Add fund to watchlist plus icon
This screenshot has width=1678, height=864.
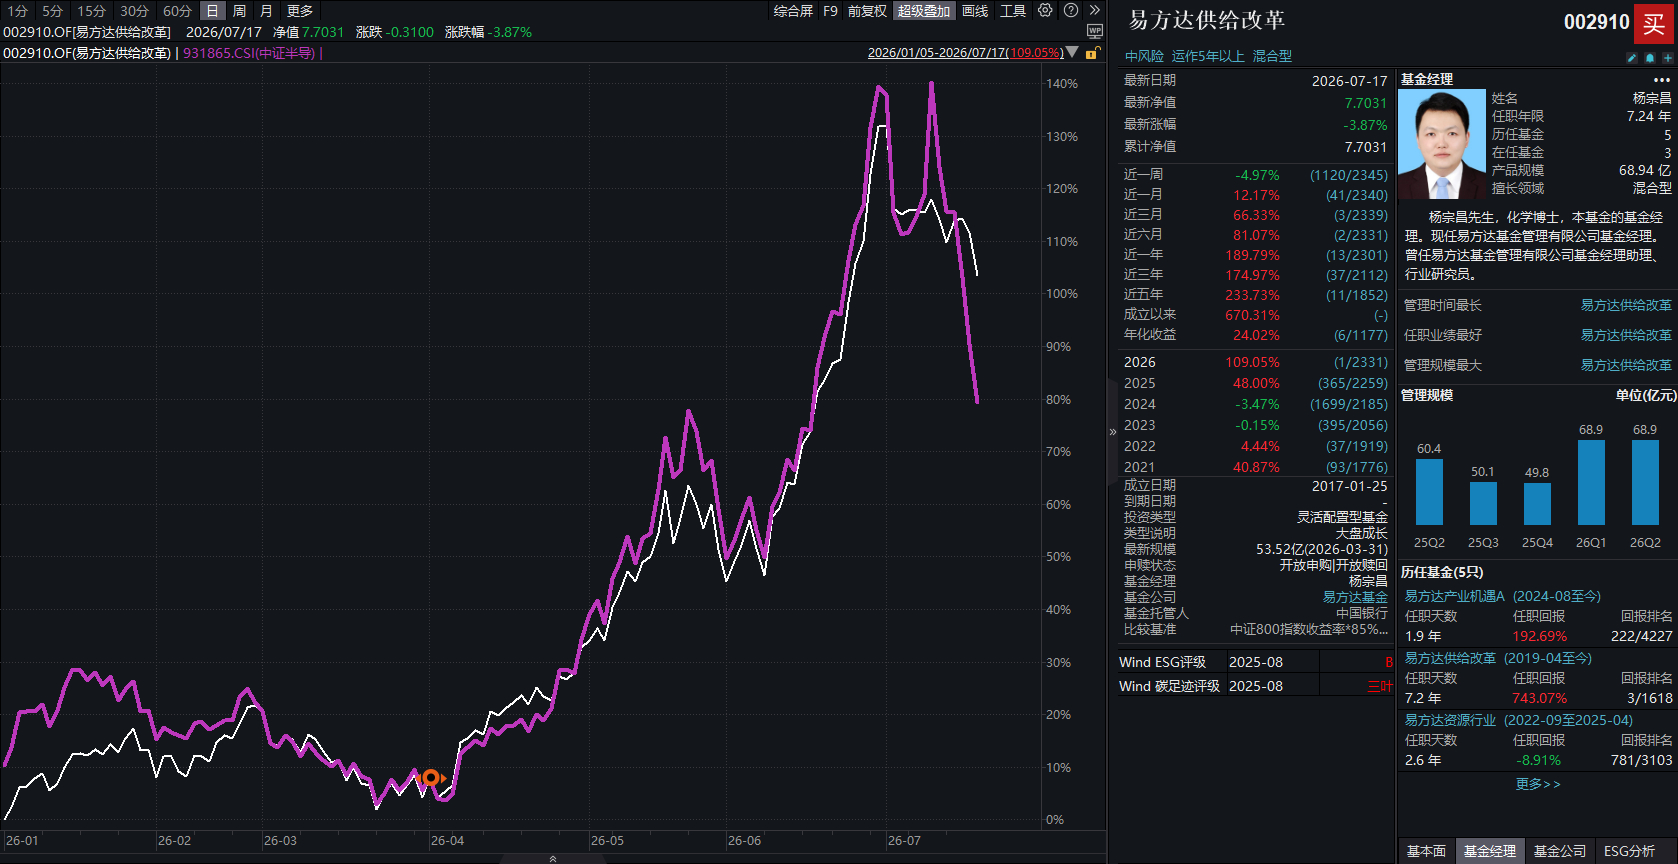point(1667,58)
